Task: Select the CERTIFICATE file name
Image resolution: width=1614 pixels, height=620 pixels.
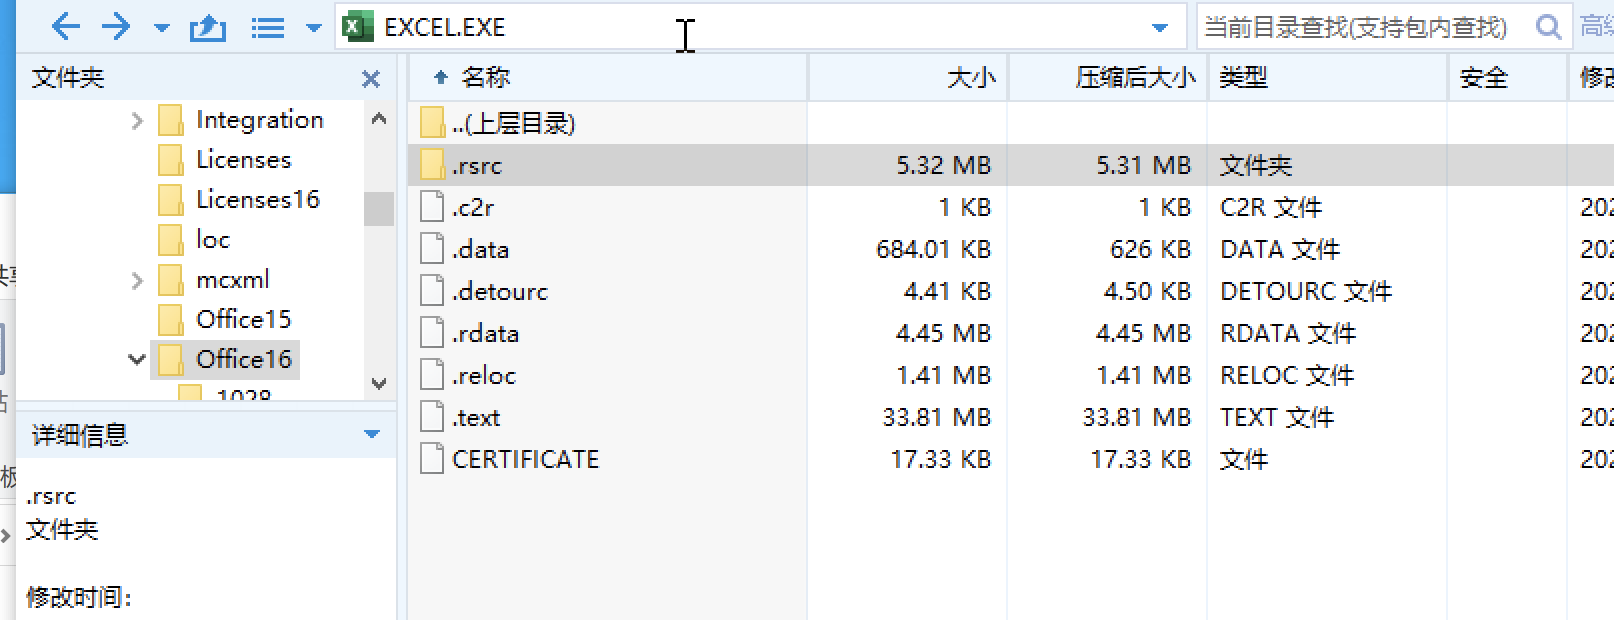Action: [525, 460]
